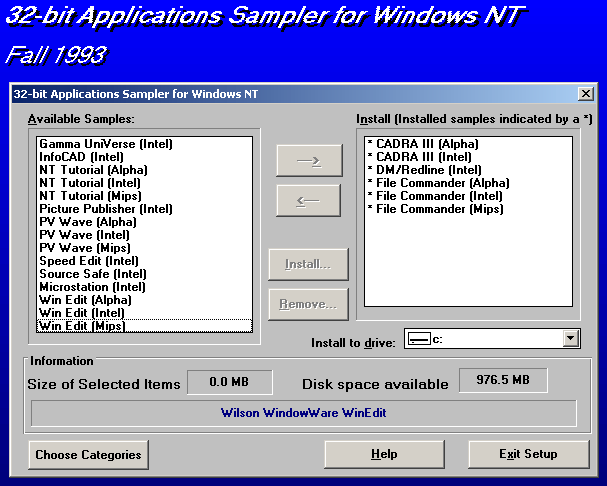
Task: Select installed File Commander (Alpha) item
Action: [468, 183]
